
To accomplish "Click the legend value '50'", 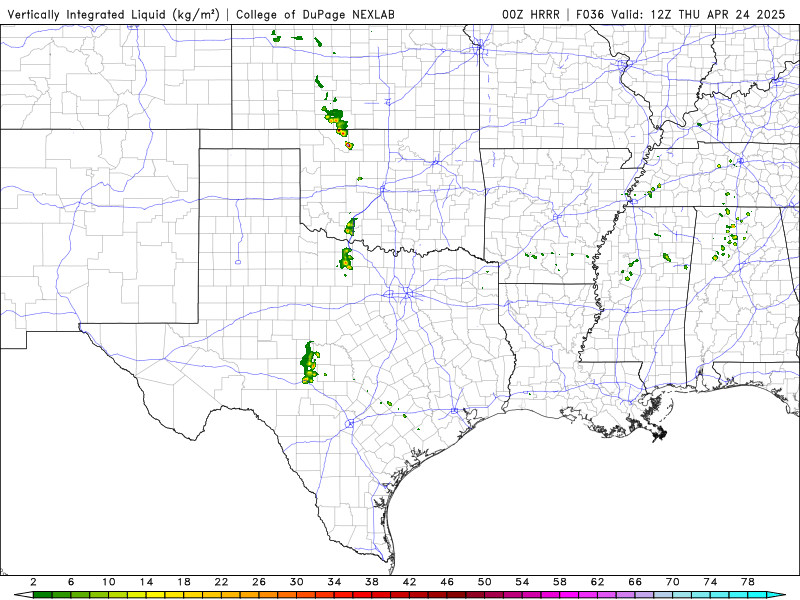I will (485, 582).
